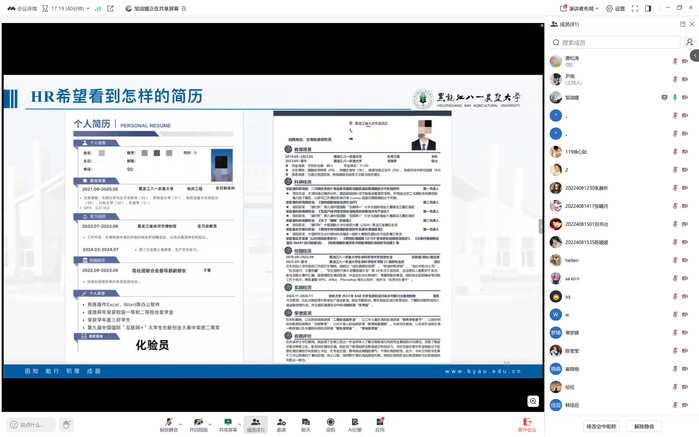Open the AI notes icon

pos(355,422)
